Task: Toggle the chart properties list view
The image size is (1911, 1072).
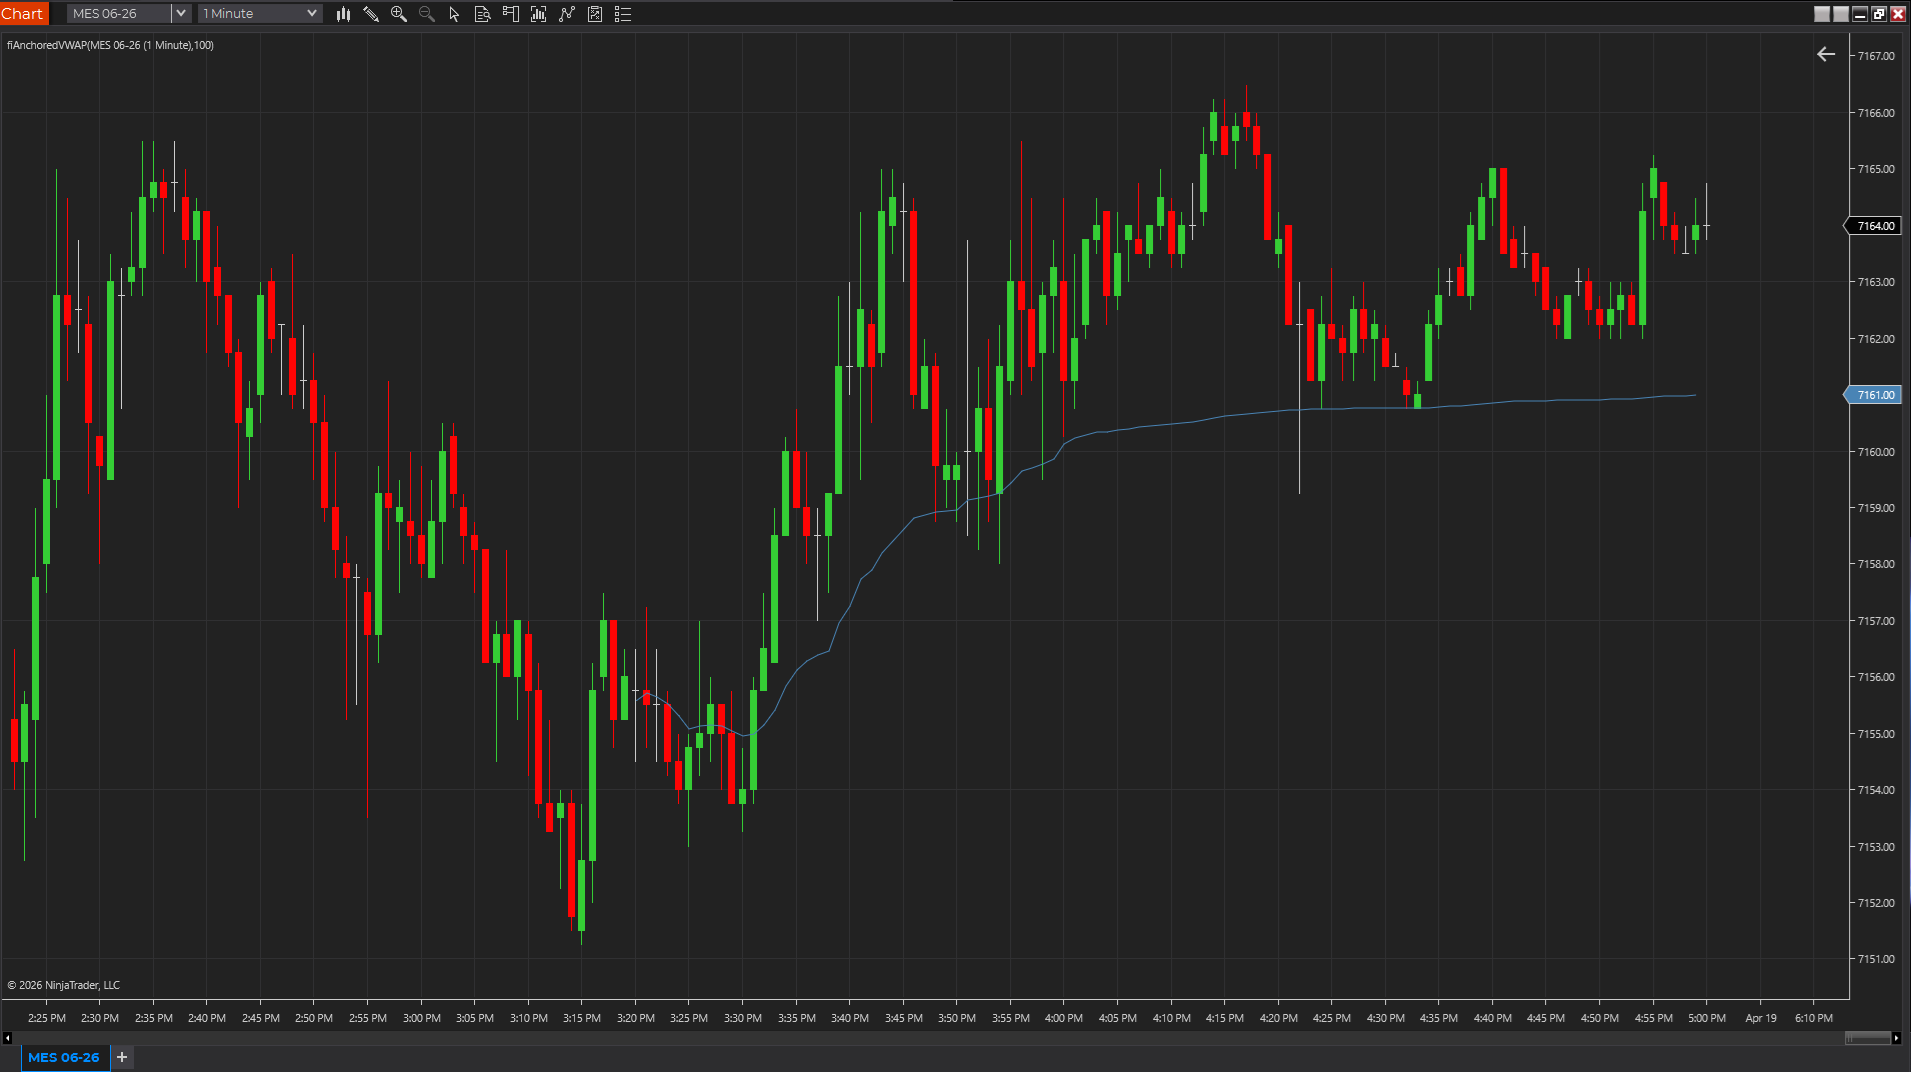Action: pos(622,14)
